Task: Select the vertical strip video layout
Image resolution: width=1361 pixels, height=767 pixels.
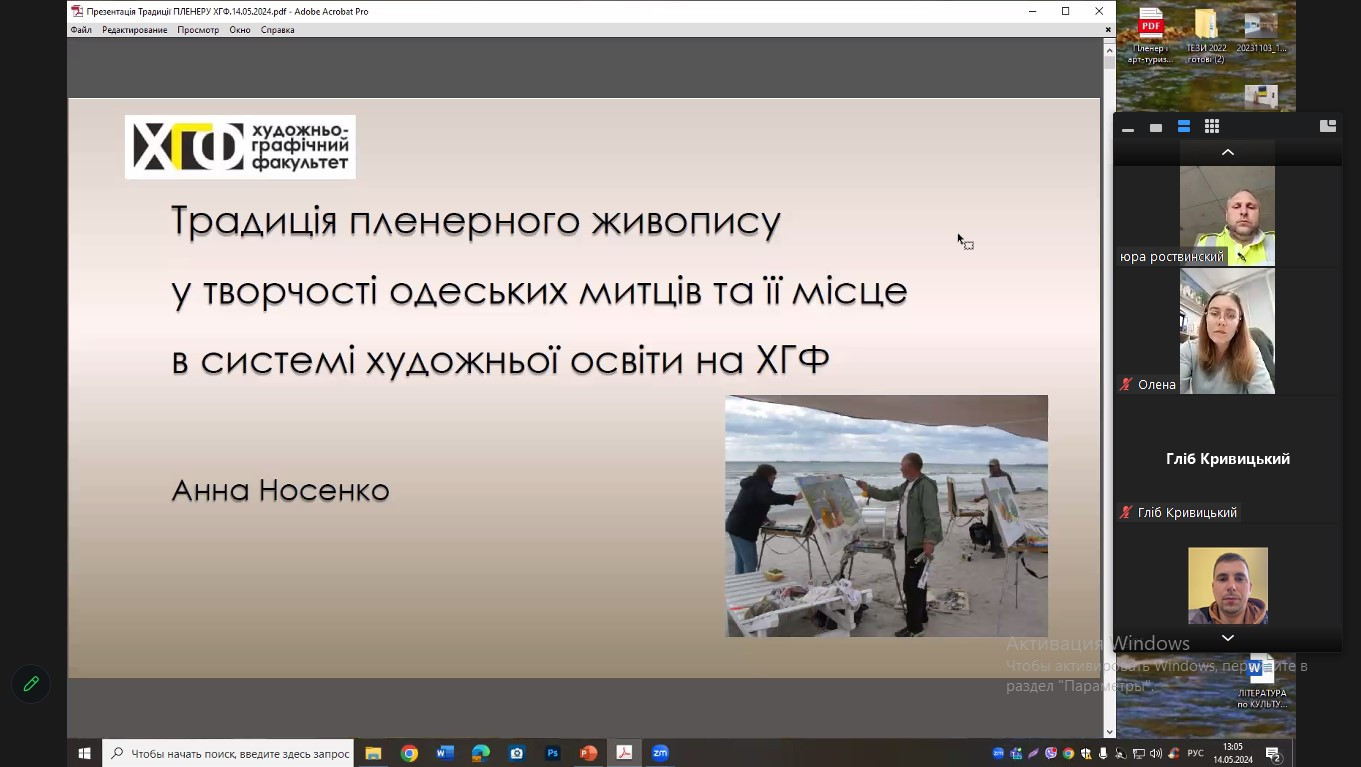Action: coord(1184,127)
